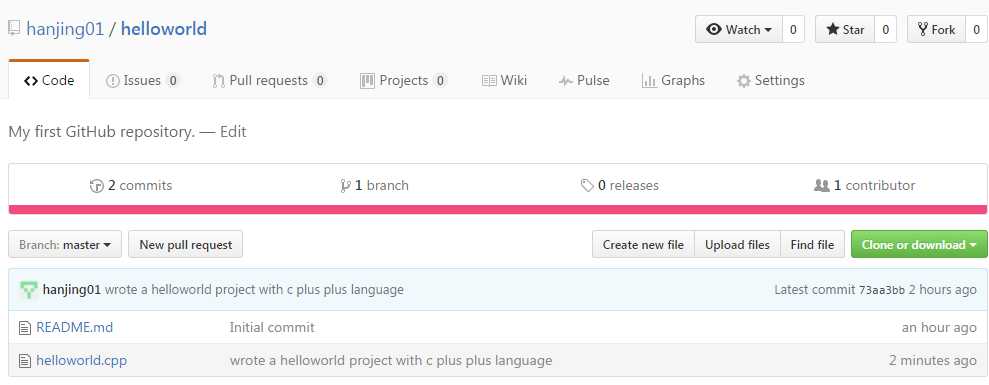This screenshot has height=385, width=989.
Task: Open the Wiki tab
Action: [x=504, y=81]
